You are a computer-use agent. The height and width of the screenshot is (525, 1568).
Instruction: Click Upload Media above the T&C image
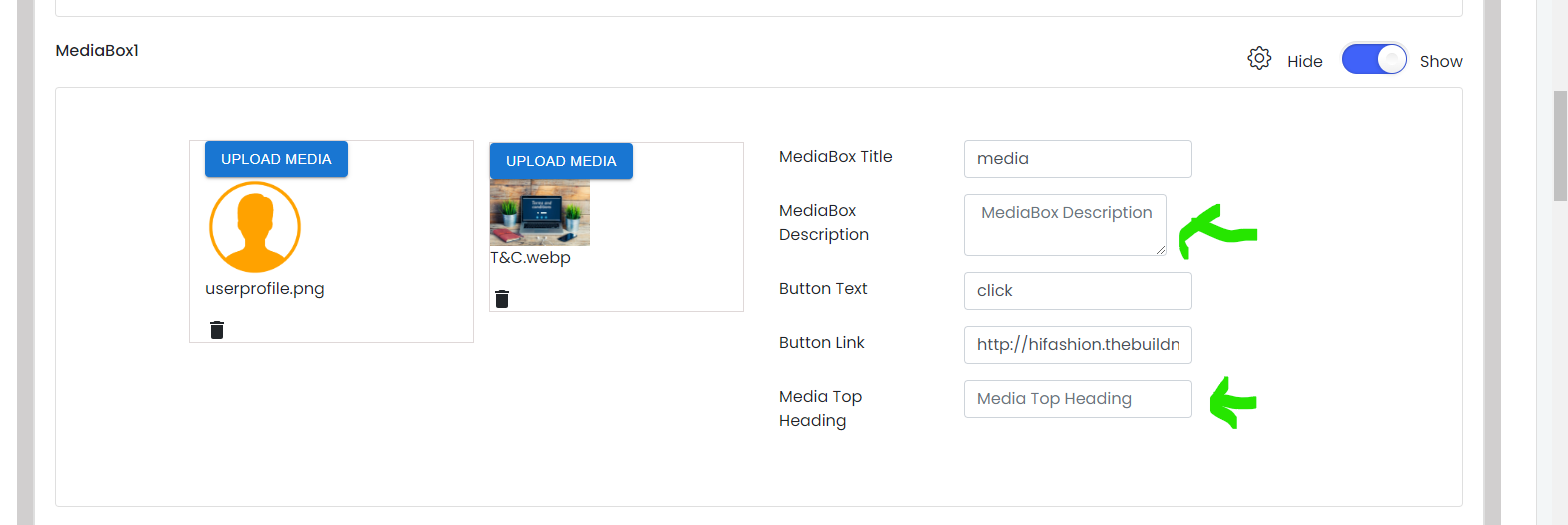561,161
